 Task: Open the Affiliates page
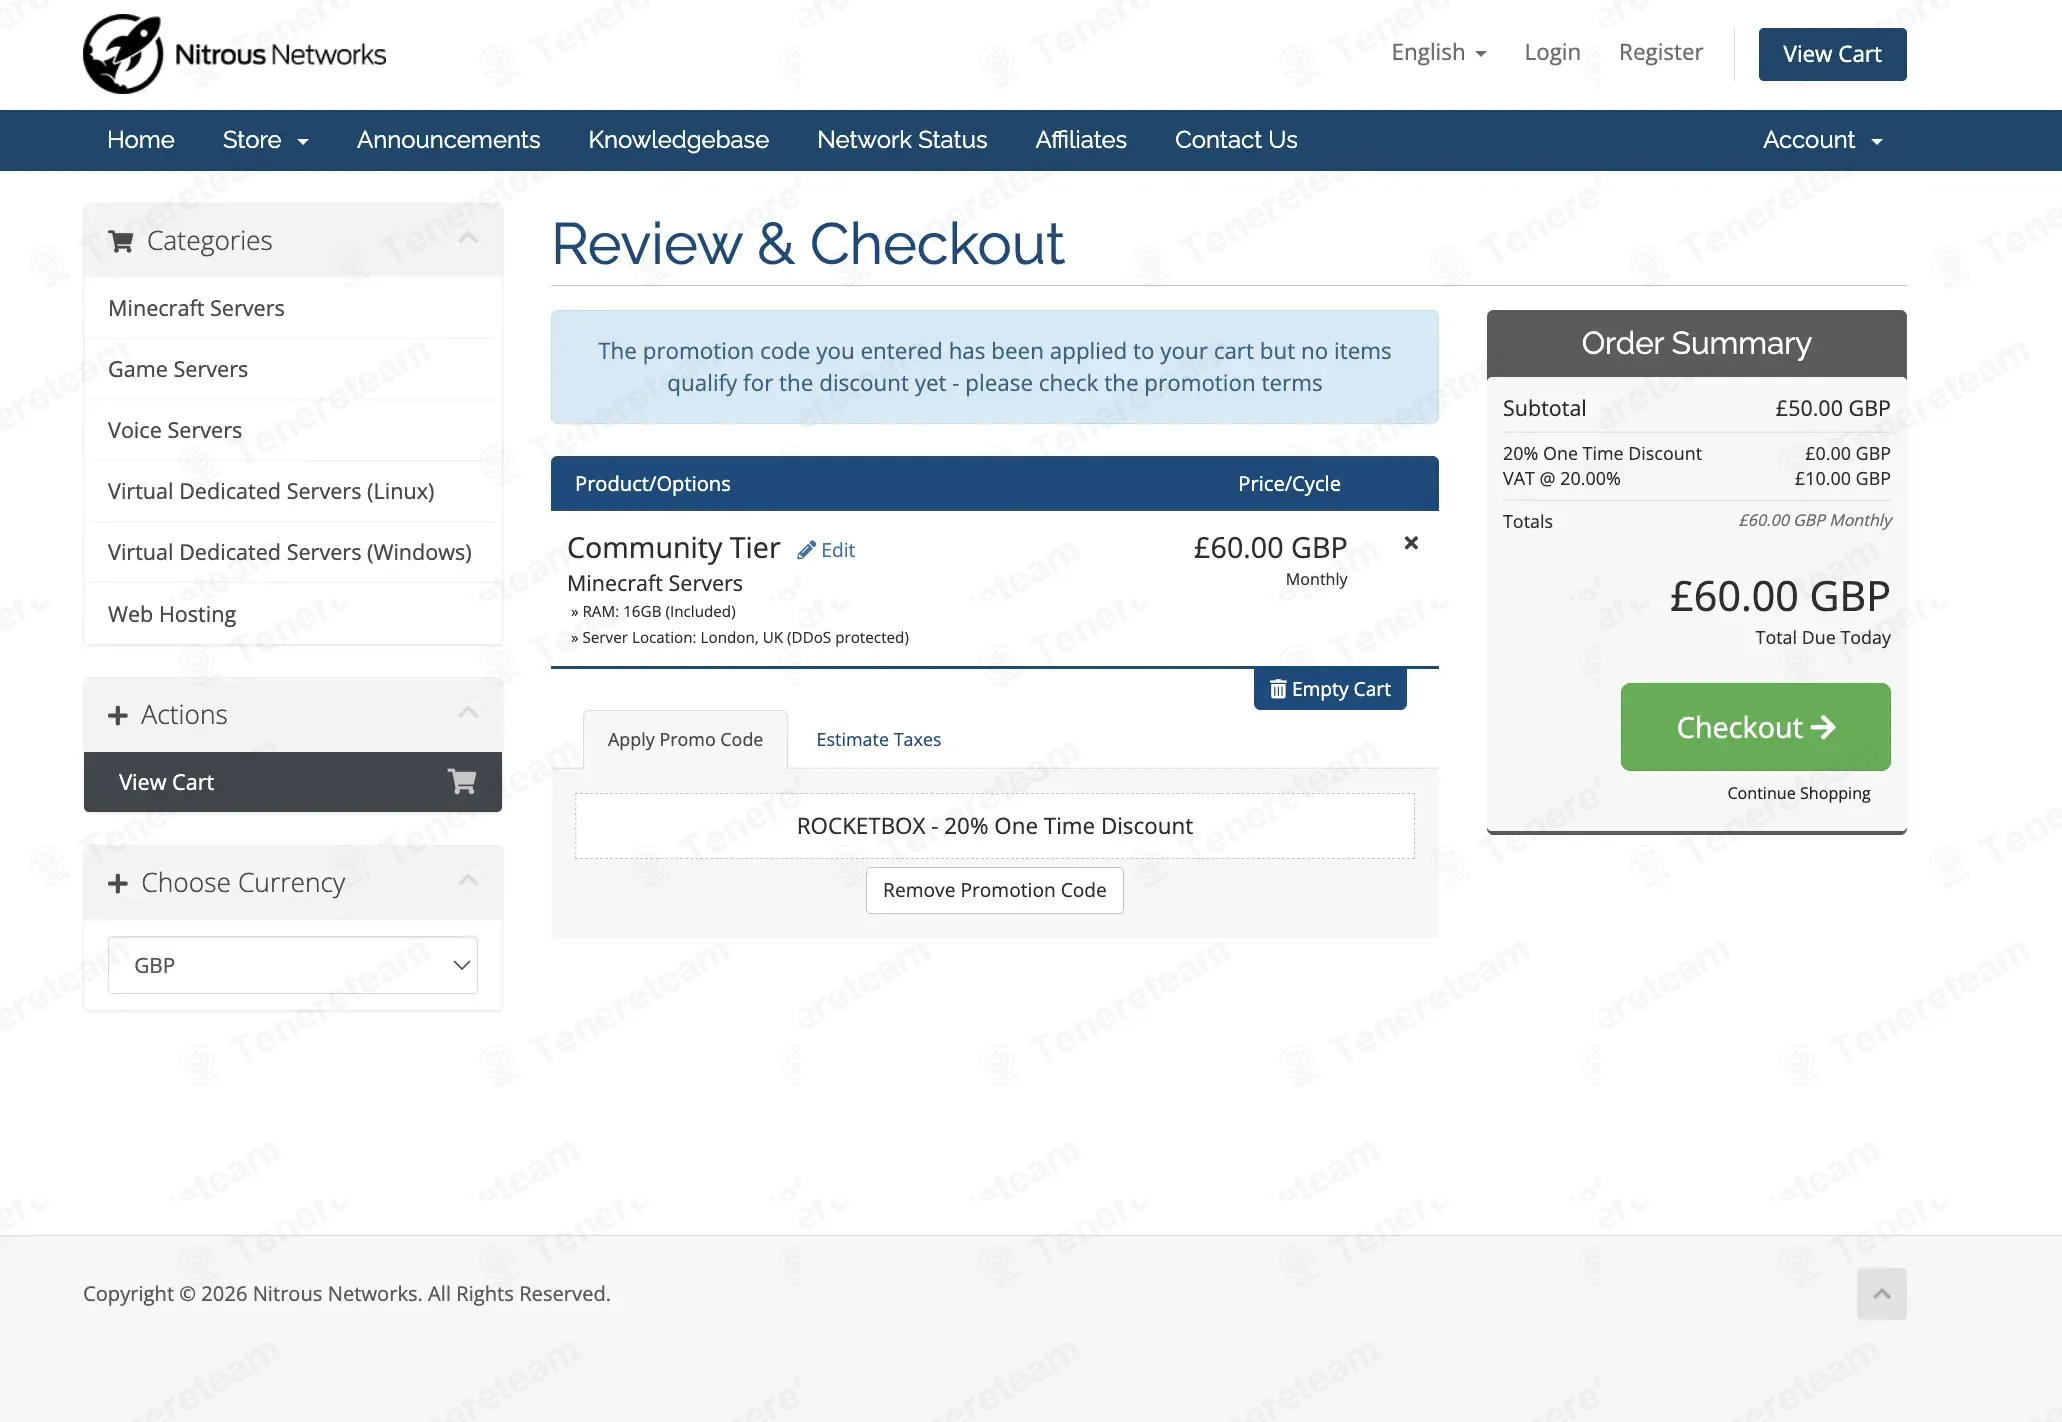pos(1081,140)
